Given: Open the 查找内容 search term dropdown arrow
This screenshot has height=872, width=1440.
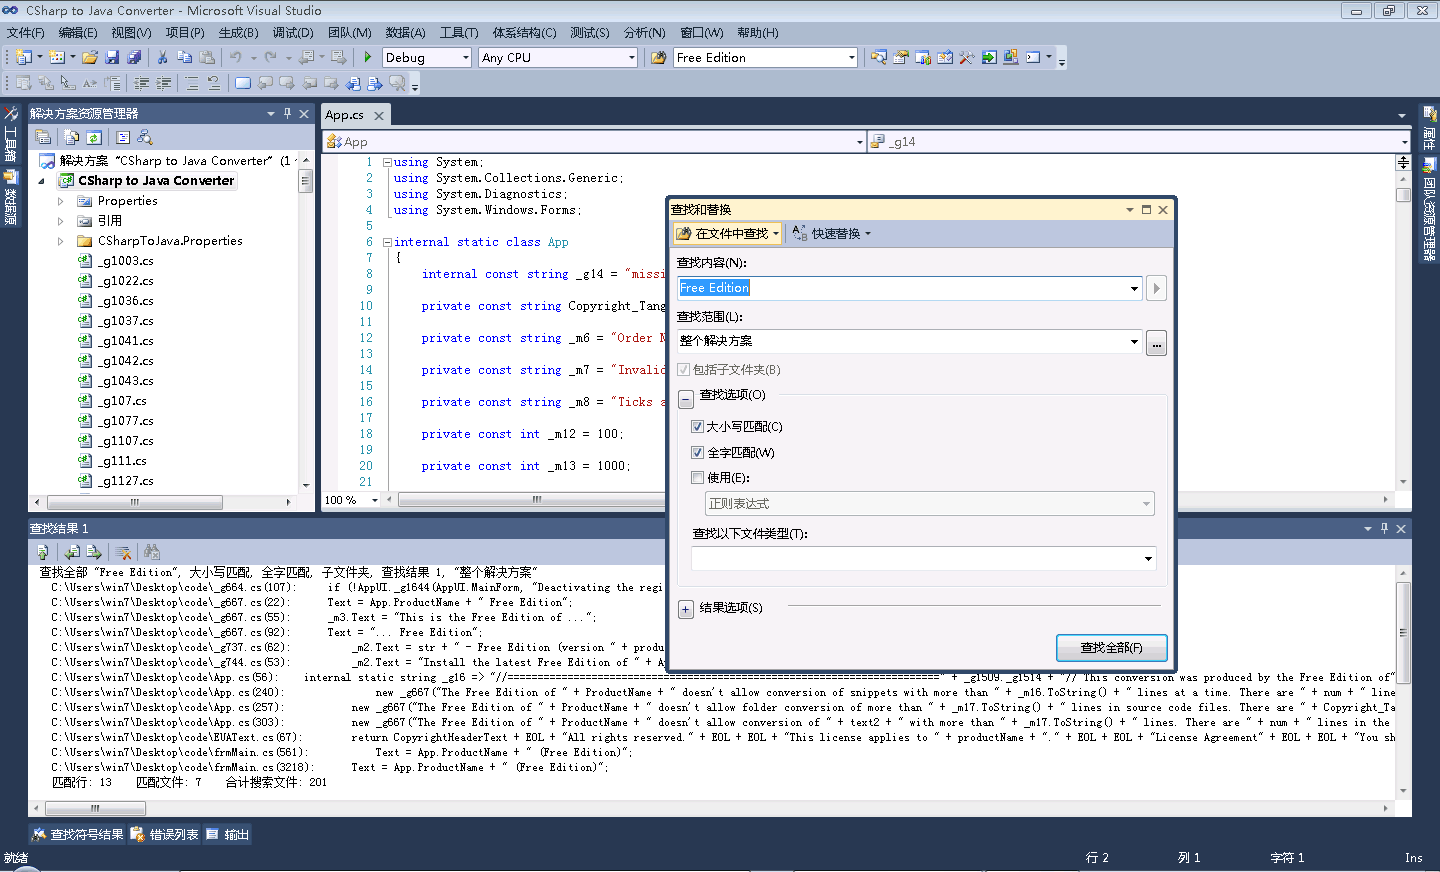Looking at the screenshot, I should pos(1134,289).
